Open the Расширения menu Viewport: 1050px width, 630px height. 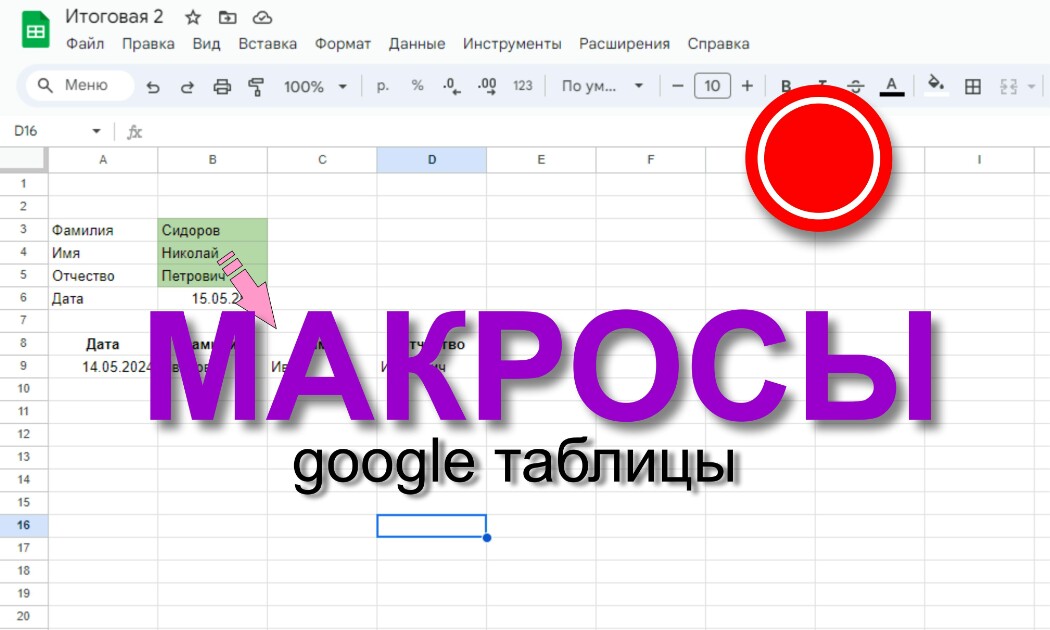(624, 44)
